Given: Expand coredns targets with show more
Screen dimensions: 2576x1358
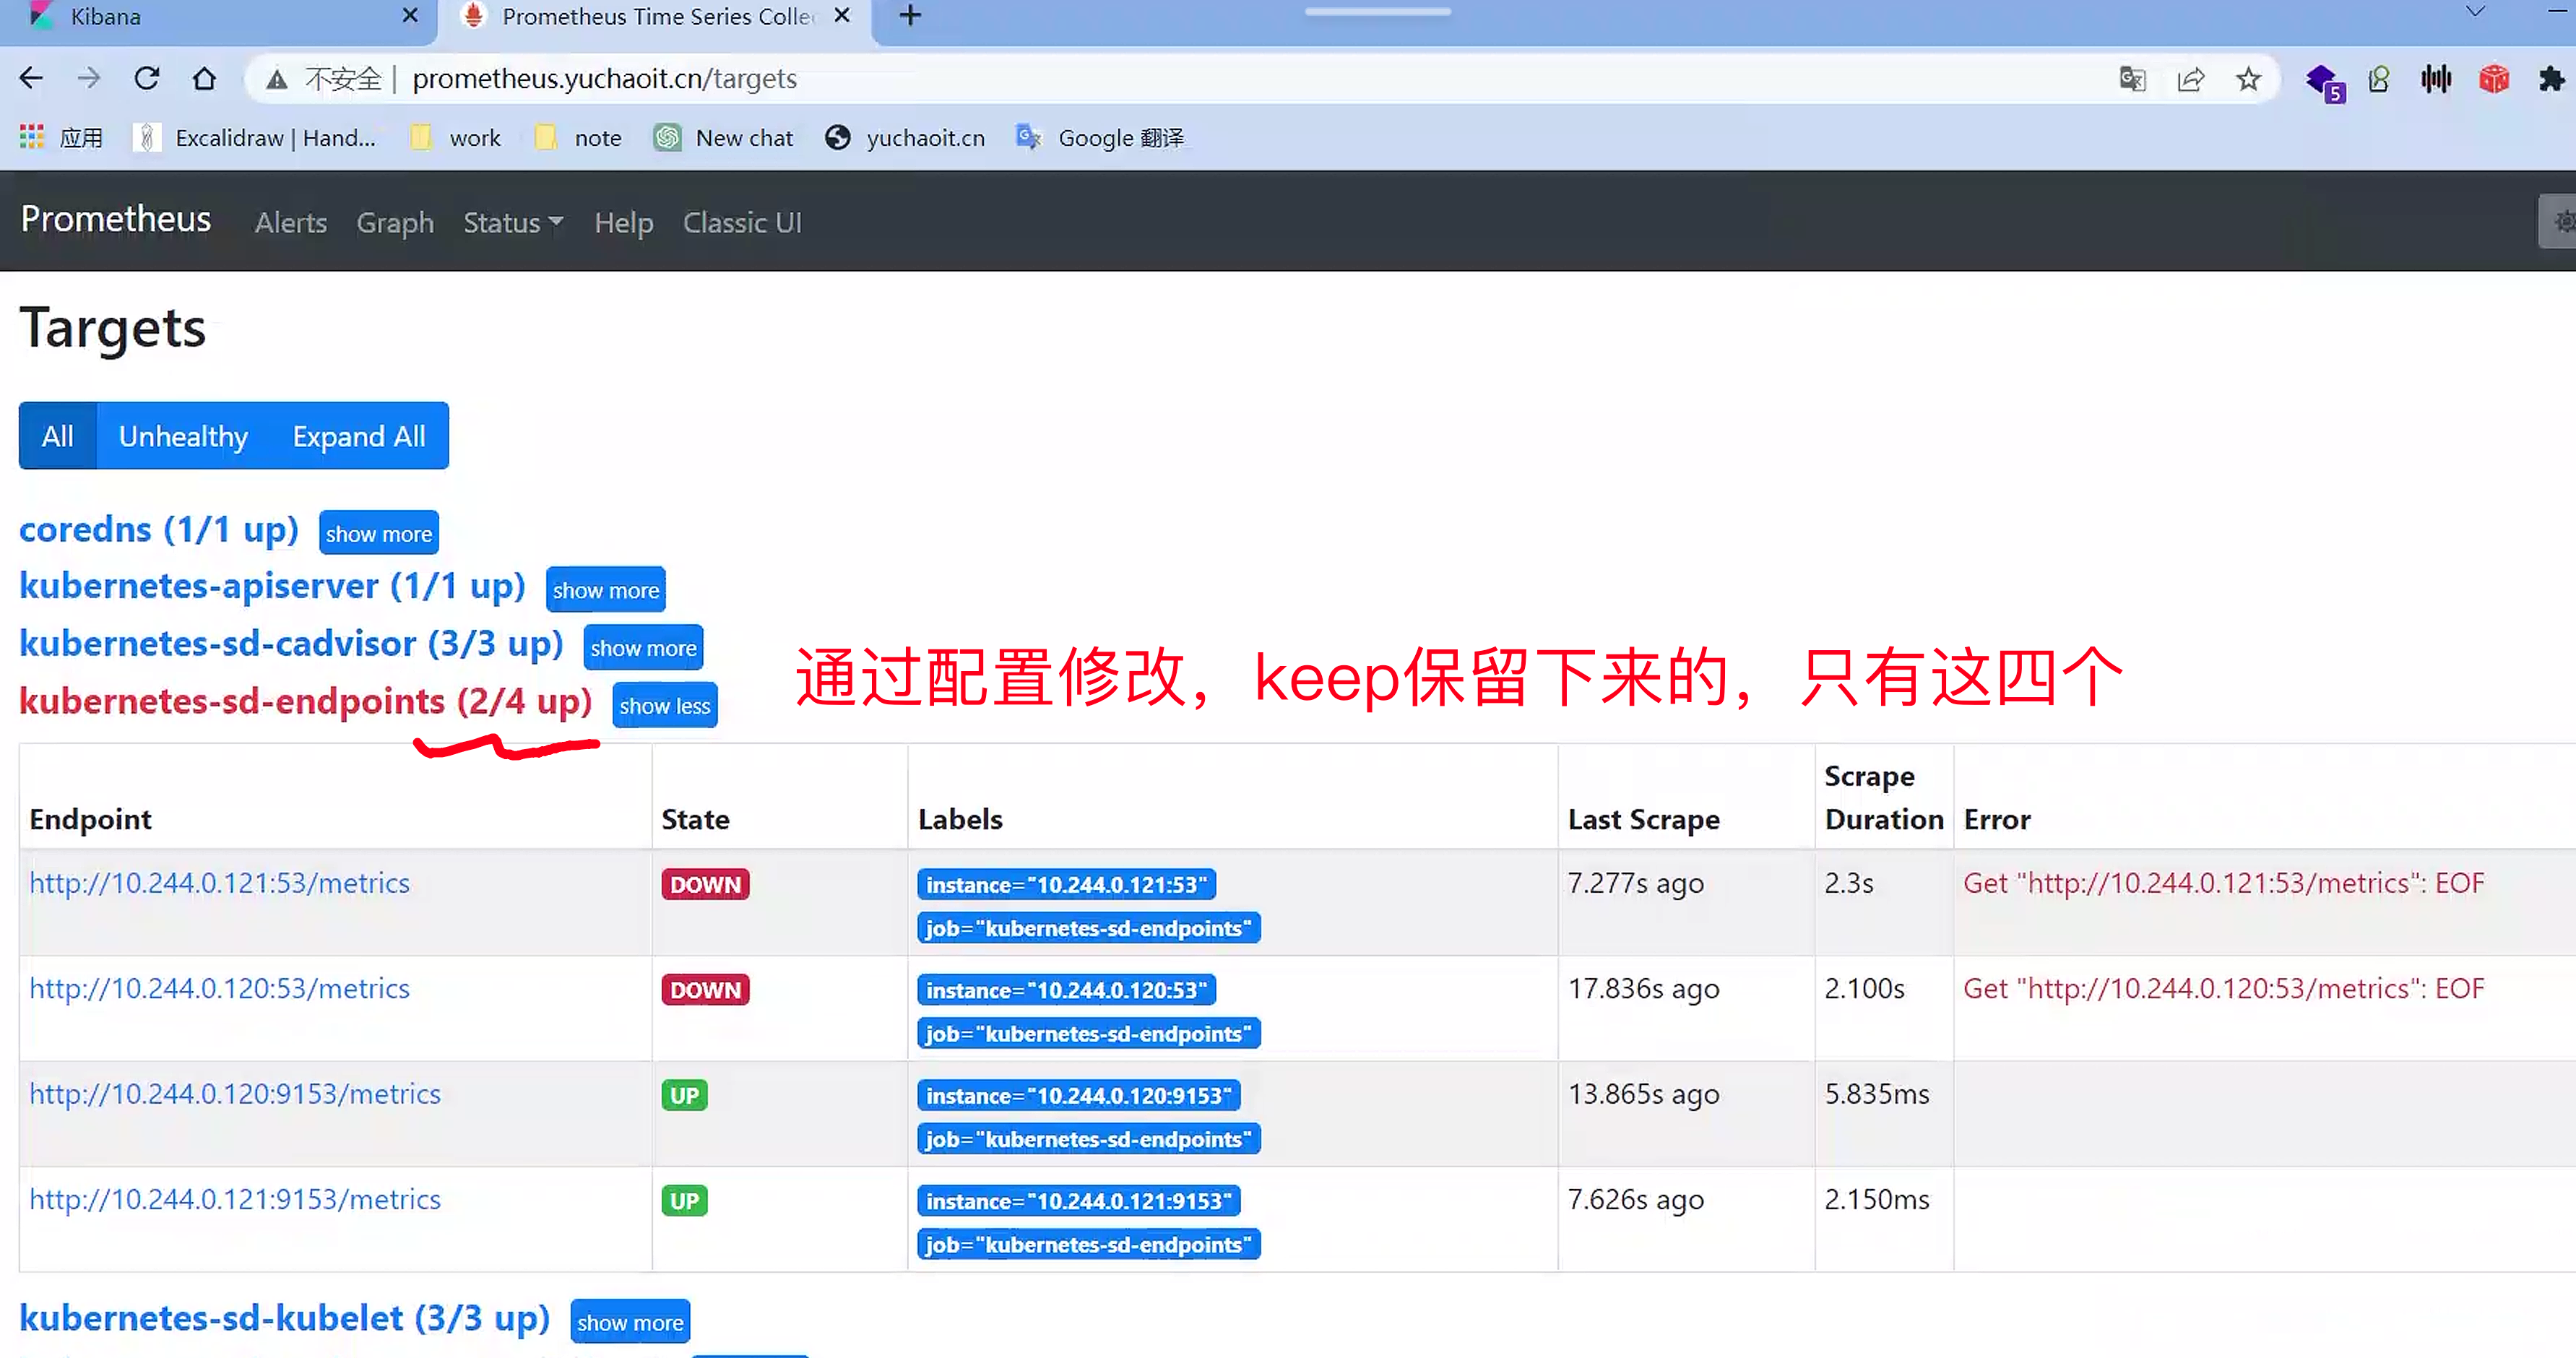Looking at the screenshot, I should click(378, 533).
